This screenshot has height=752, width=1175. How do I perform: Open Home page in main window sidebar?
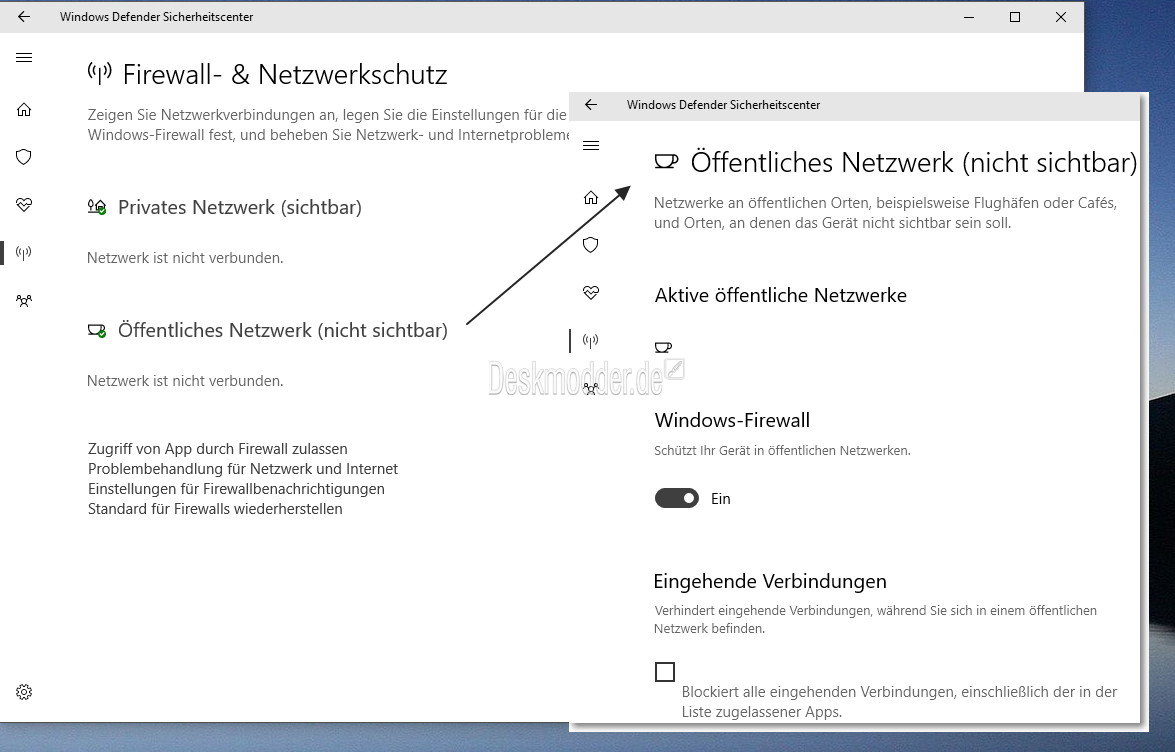point(24,109)
